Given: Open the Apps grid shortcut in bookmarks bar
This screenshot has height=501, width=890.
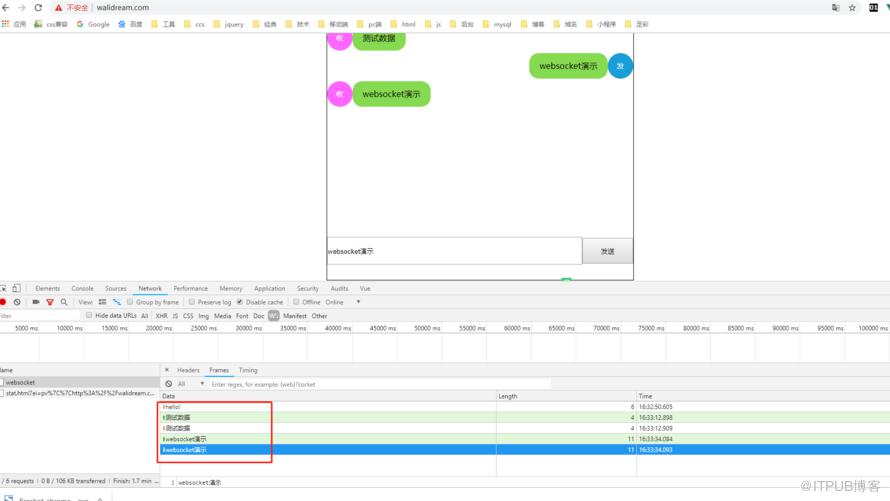Looking at the screenshot, I should 14,24.
